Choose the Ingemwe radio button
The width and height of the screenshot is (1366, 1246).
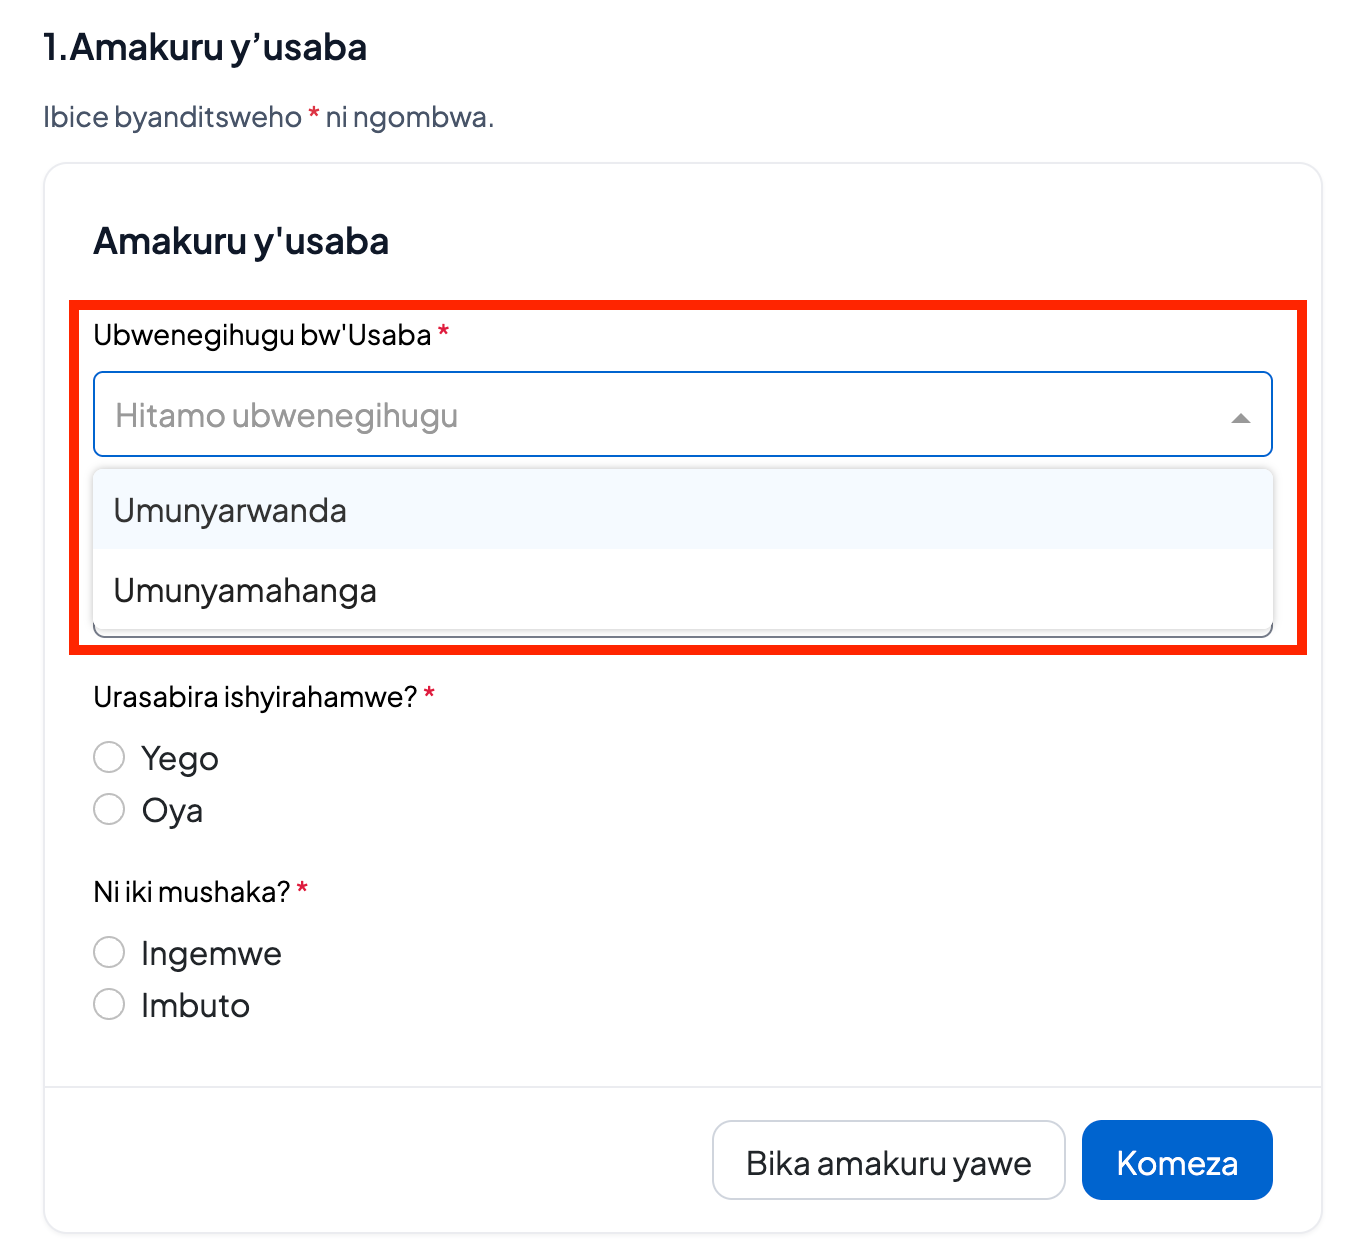109,952
